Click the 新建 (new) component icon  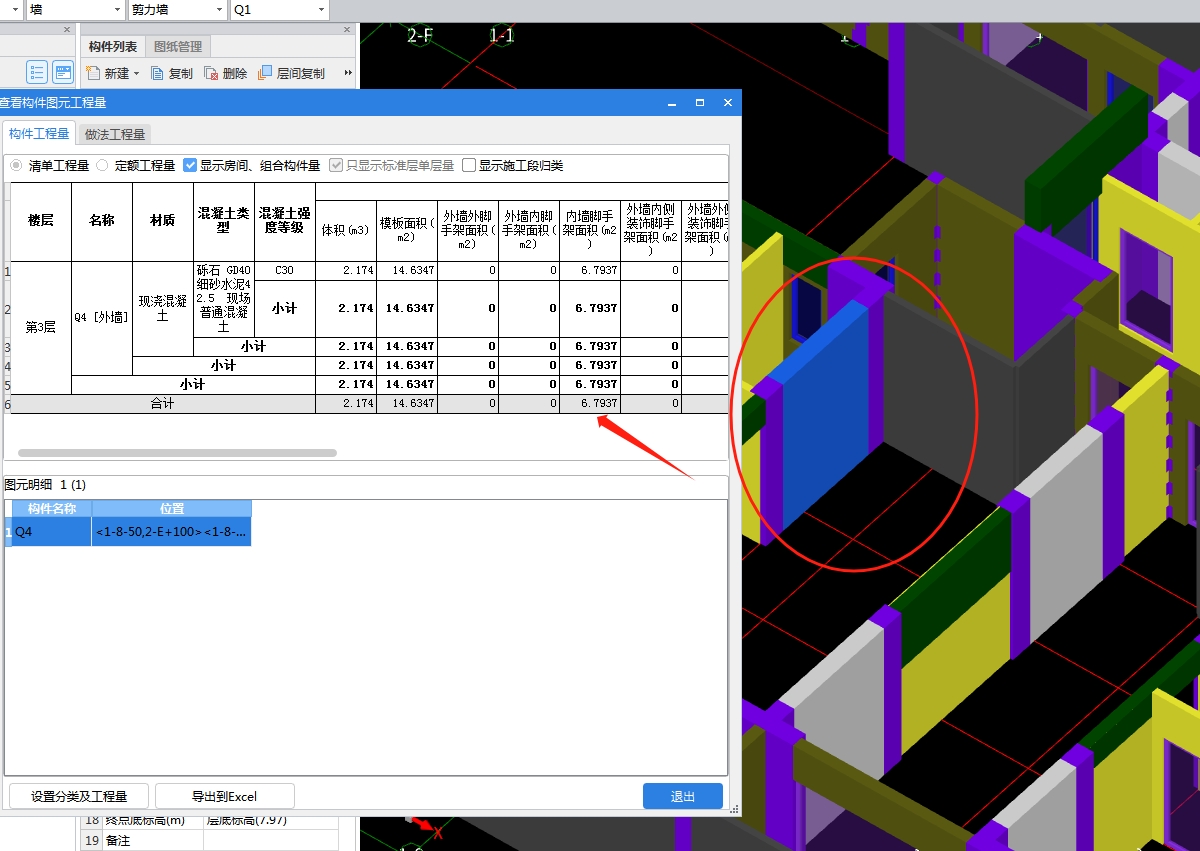tap(93, 73)
